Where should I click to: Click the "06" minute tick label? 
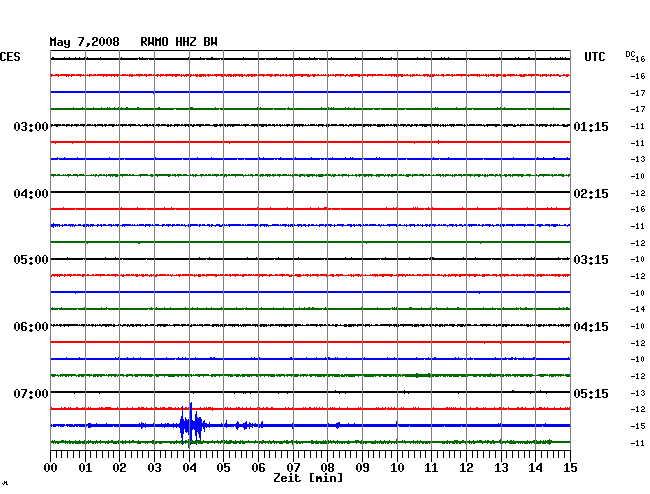[258, 468]
